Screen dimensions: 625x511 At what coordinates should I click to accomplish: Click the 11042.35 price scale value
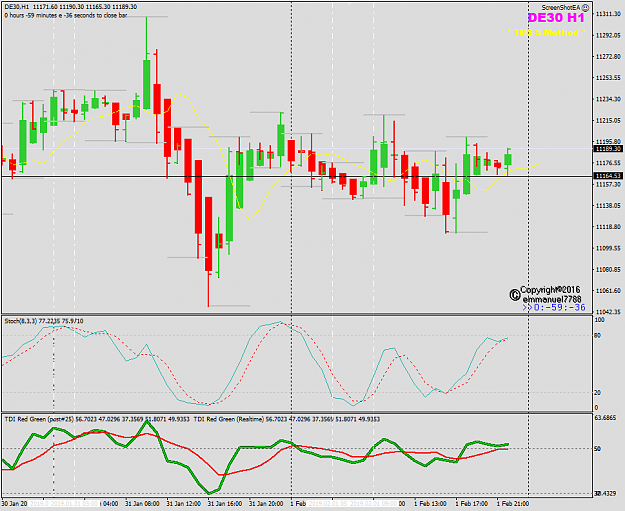pyautogui.click(x=608, y=312)
